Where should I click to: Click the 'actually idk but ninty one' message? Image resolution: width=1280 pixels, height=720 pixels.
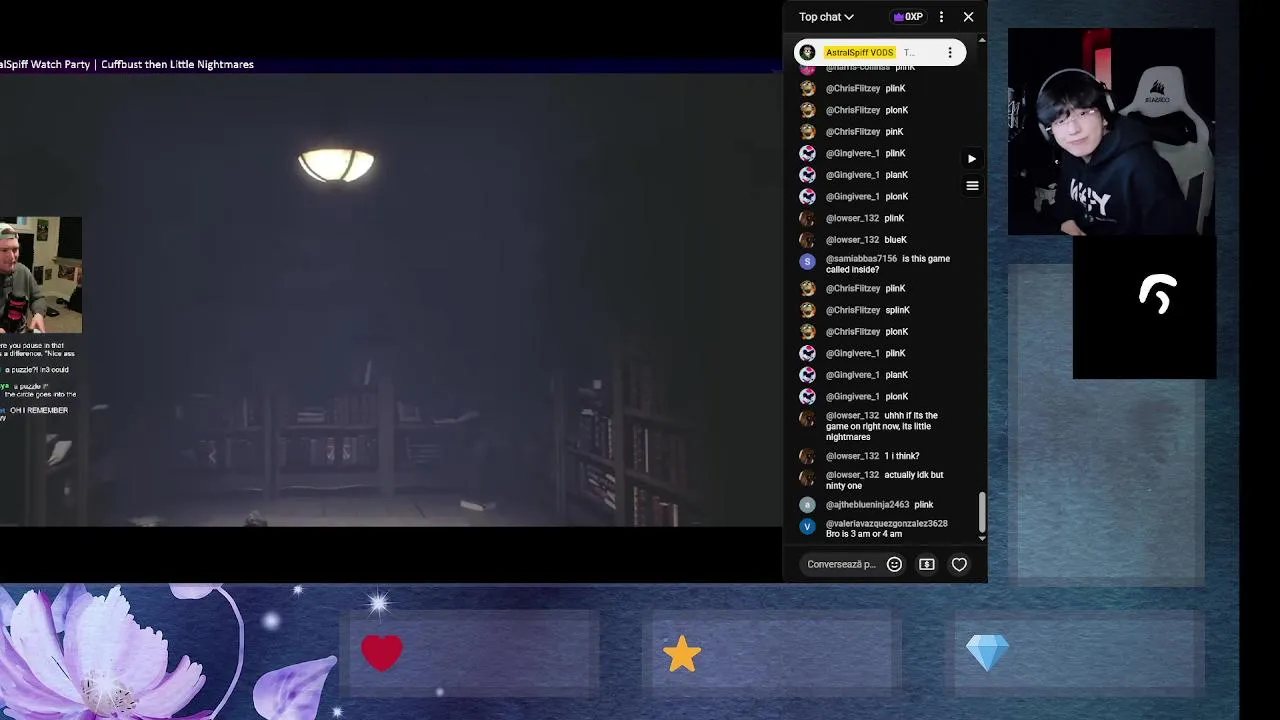coord(884,480)
